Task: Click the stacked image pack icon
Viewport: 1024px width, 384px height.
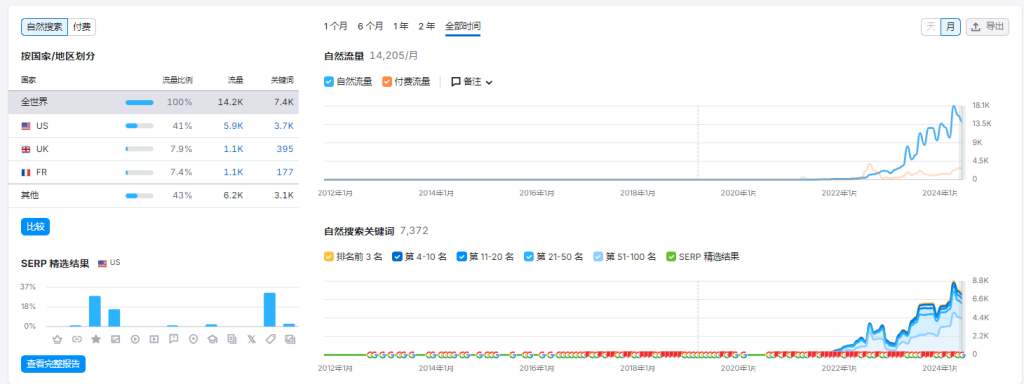Action: tap(289, 339)
